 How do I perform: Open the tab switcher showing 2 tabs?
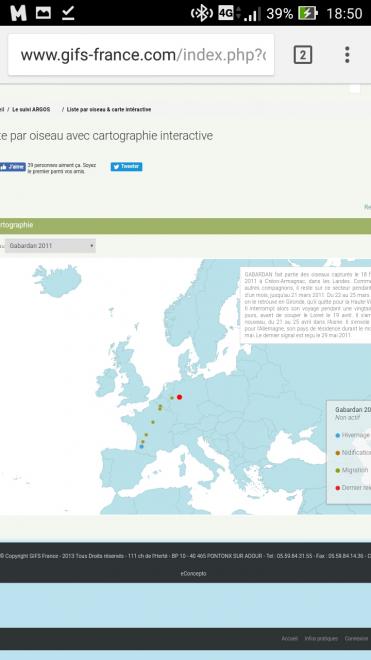click(303, 55)
